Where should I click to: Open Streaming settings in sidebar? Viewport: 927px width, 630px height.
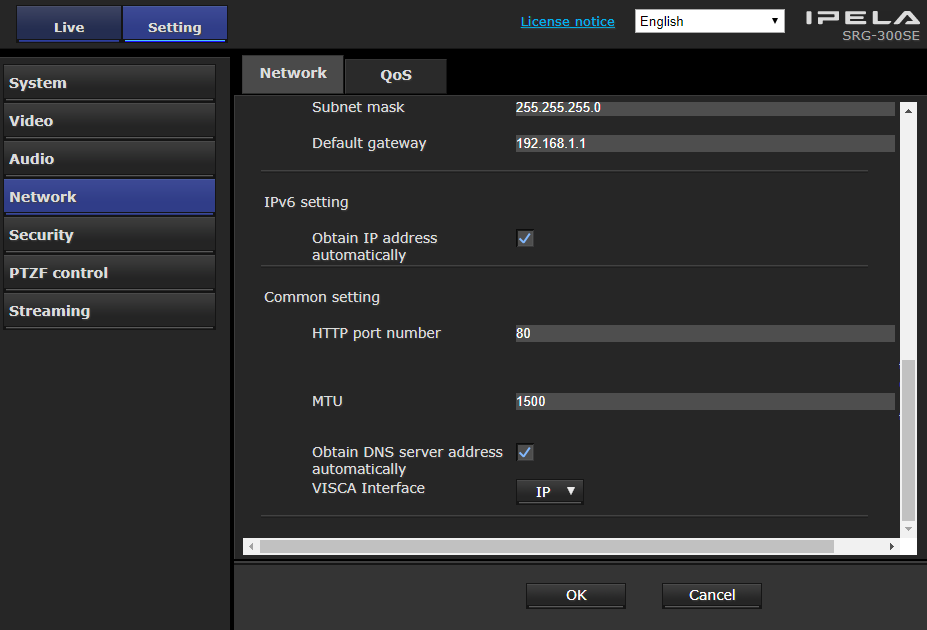109,311
